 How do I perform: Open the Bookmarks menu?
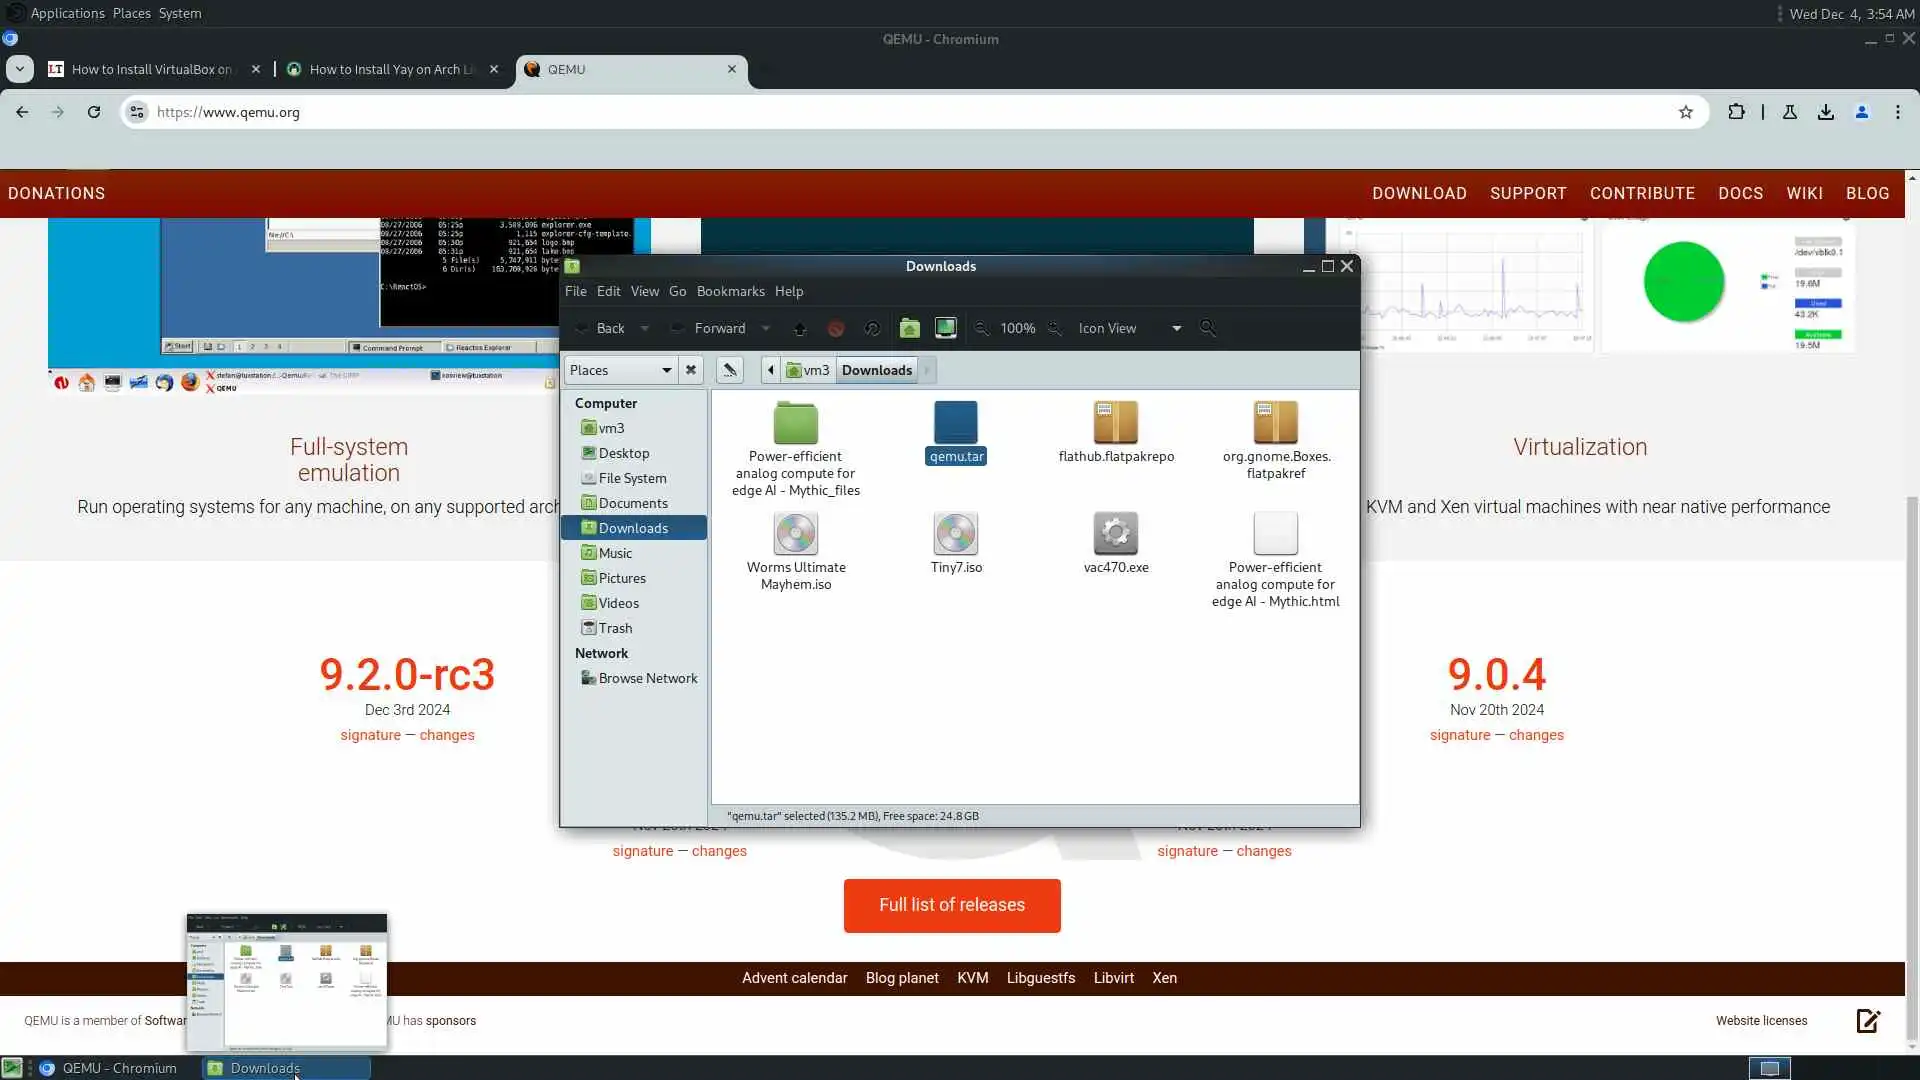tap(730, 291)
